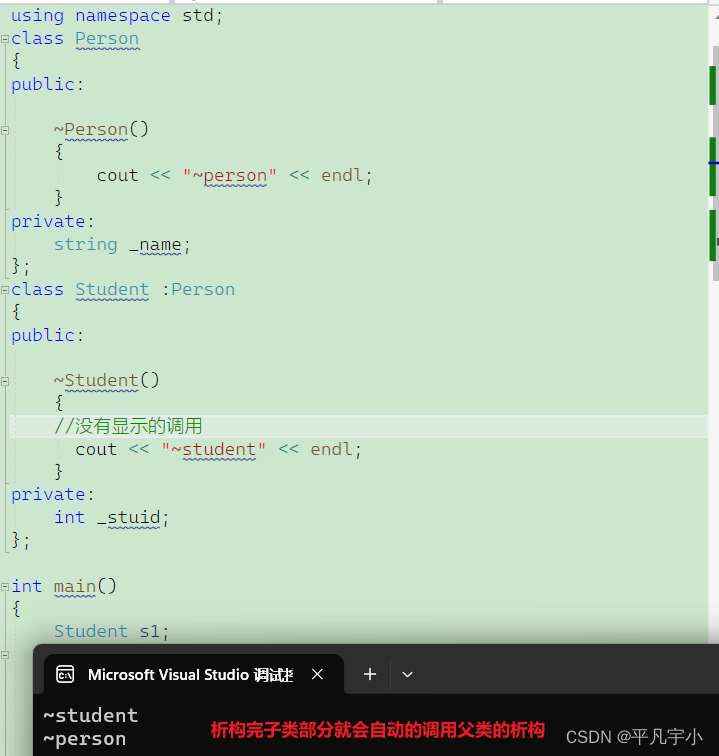Click the Student class name declaration
719x756 pixels.
pyautogui.click(x=112, y=289)
